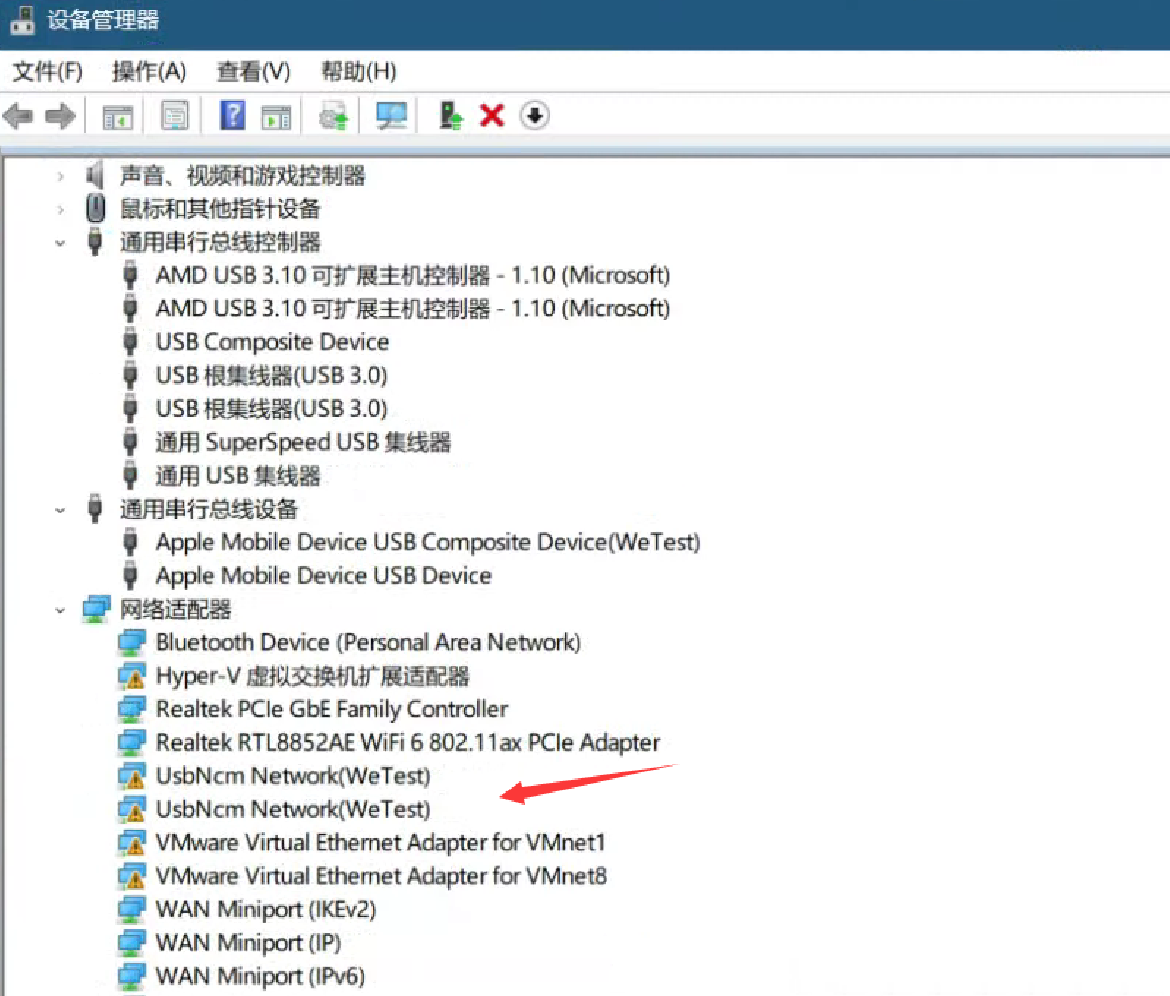Screen dimensions: 1170x996
Task: Click the green-arrow enable device icon
Action: click(x=451, y=116)
